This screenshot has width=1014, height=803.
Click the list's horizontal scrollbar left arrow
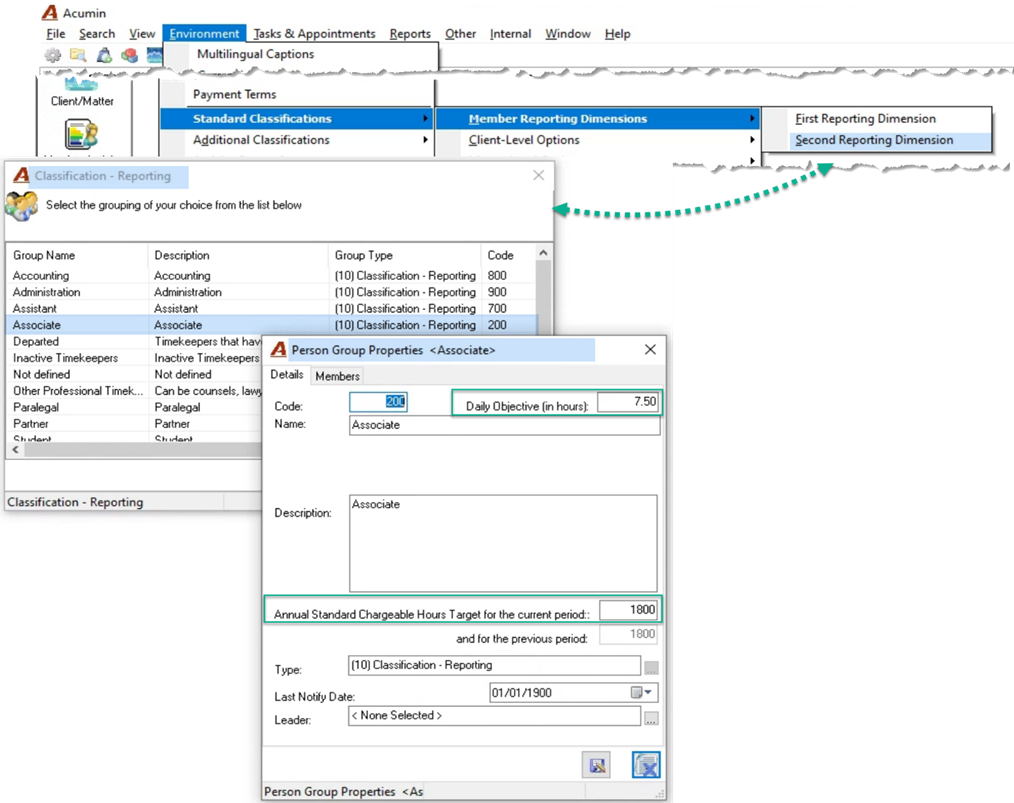pyautogui.click(x=16, y=449)
